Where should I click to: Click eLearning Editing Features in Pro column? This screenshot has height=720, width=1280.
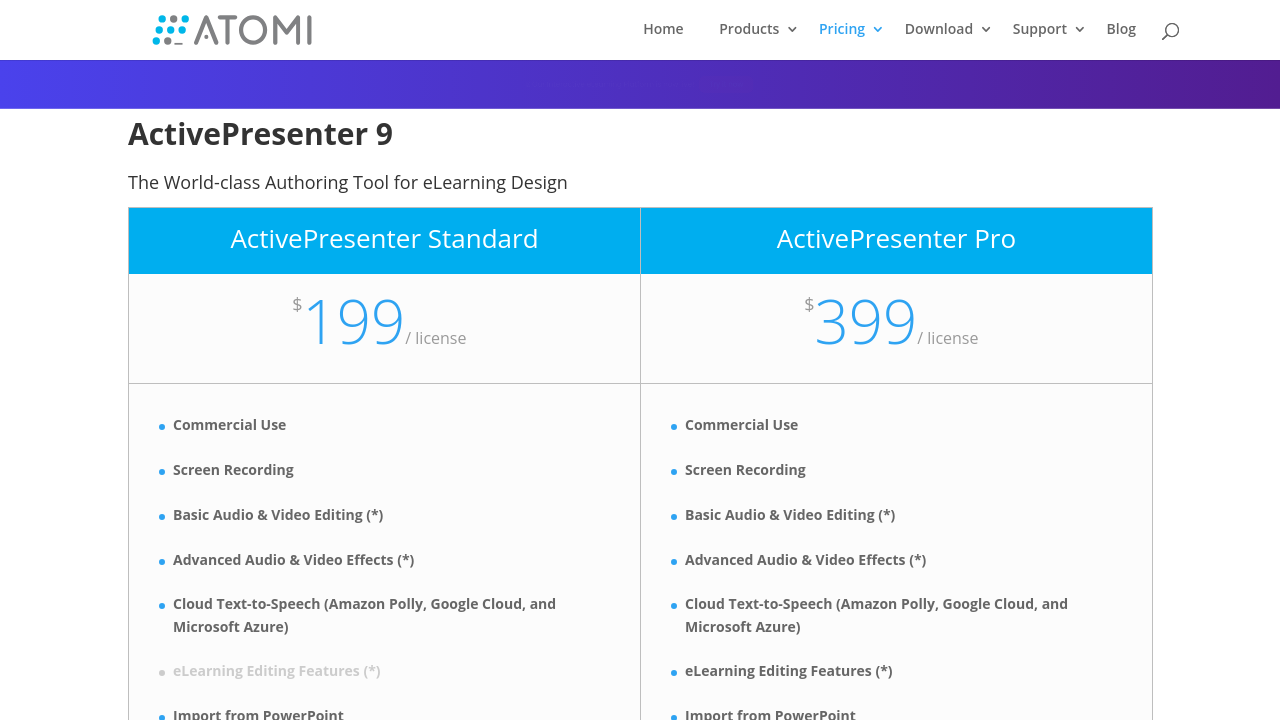coord(788,671)
